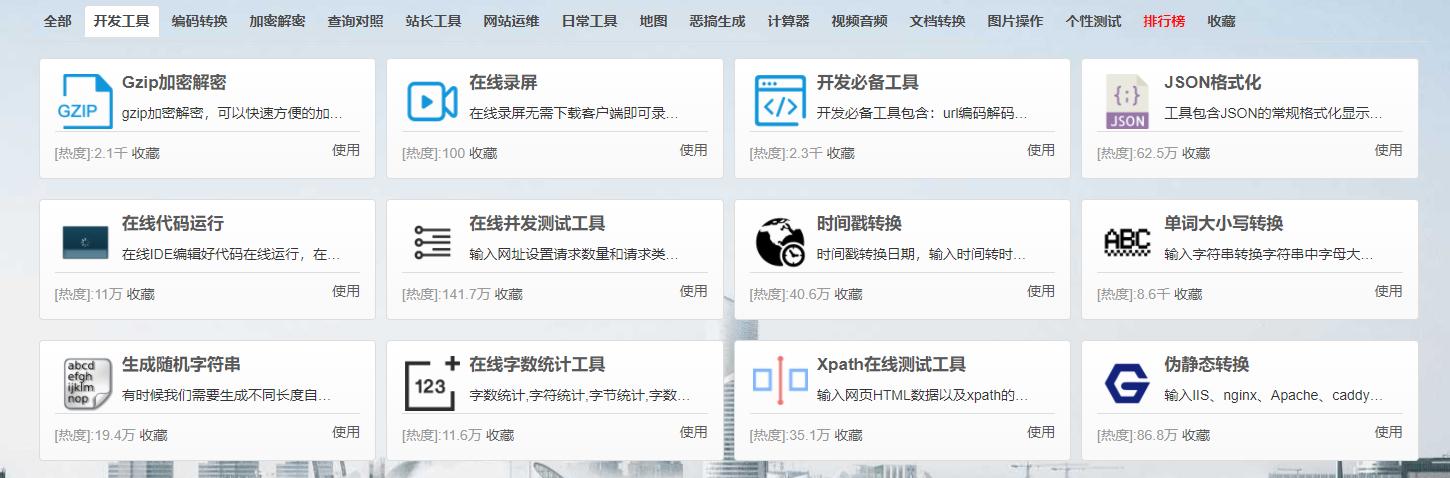This screenshot has height=478, width=1450.
Task: Click the pseudo-static conversion G icon
Action: pyautogui.click(x=1127, y=384)
